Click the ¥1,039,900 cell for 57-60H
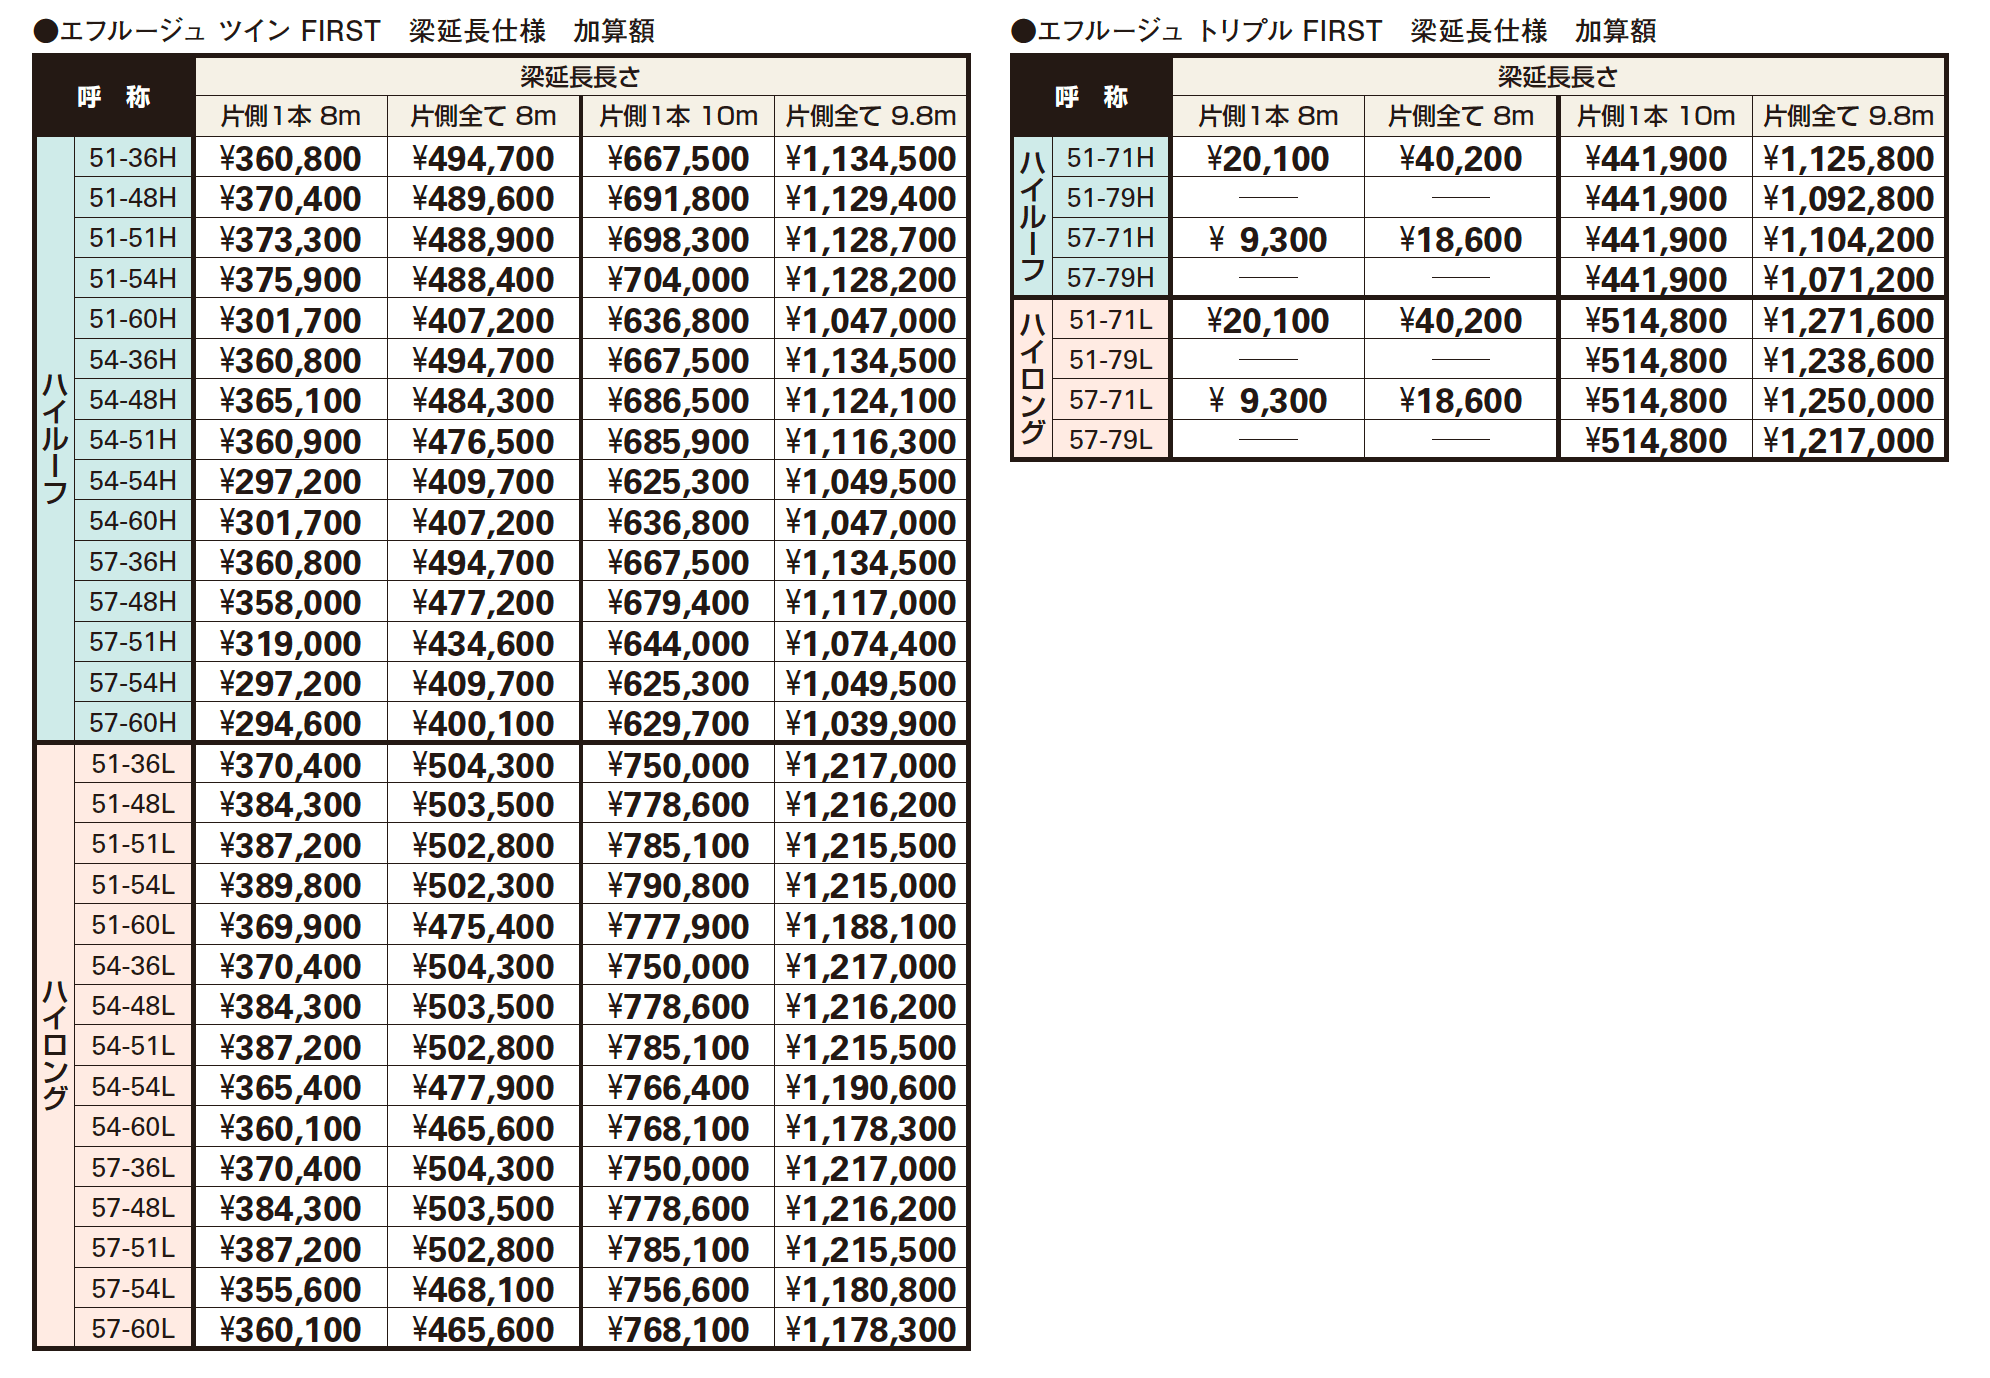1990x1378 pixels. (x=871, y=723)
